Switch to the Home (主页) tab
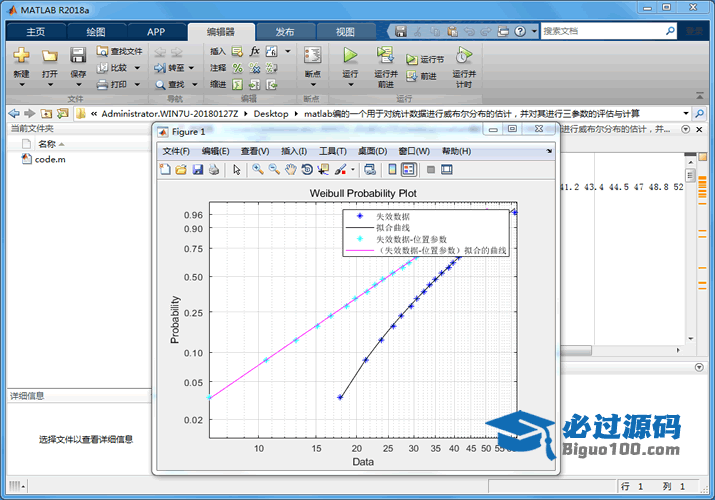715x500 pixels. tap(36, 31)
